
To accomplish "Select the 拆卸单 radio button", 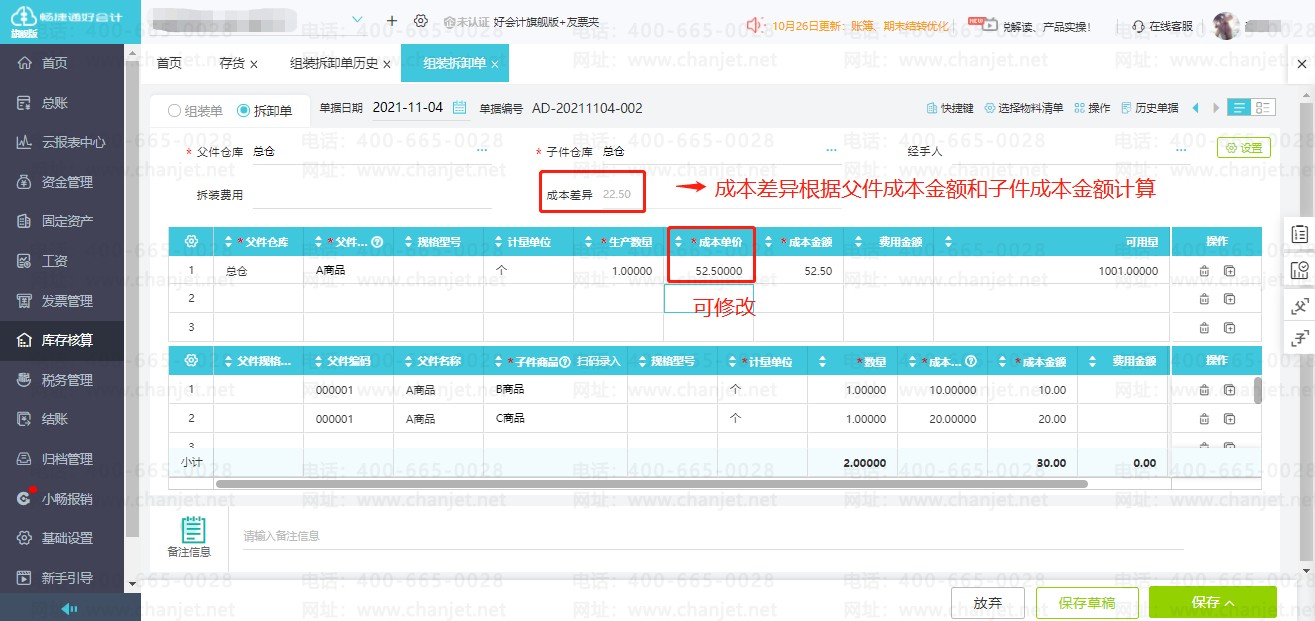I will (x=244, y=111).
